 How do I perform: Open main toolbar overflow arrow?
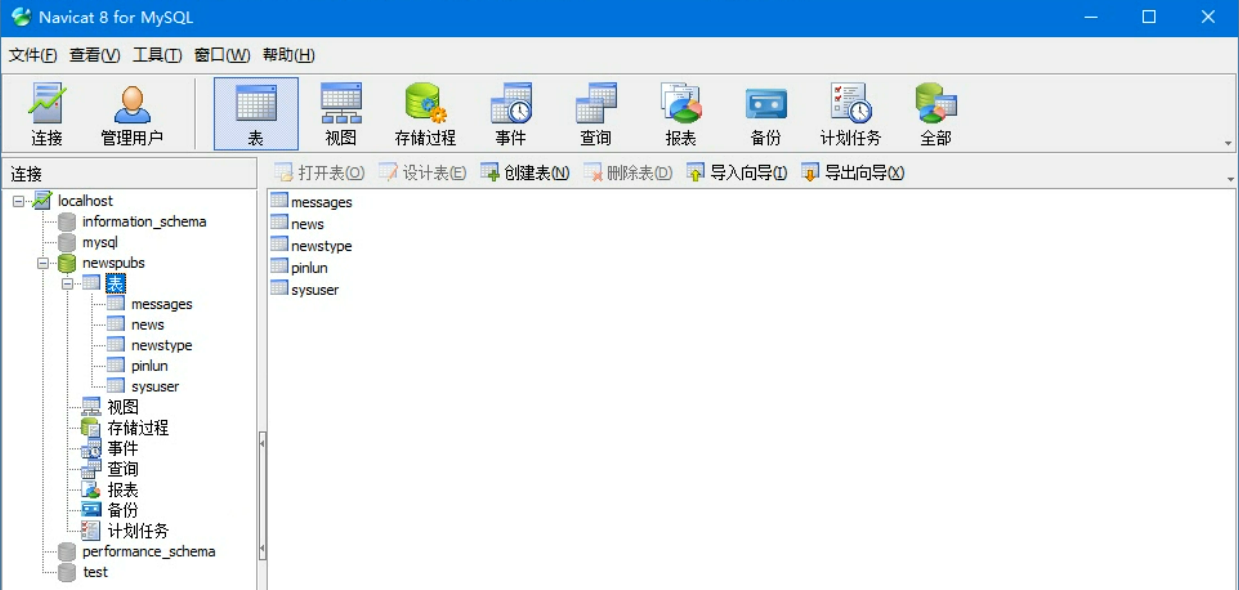click(1229, 143)
